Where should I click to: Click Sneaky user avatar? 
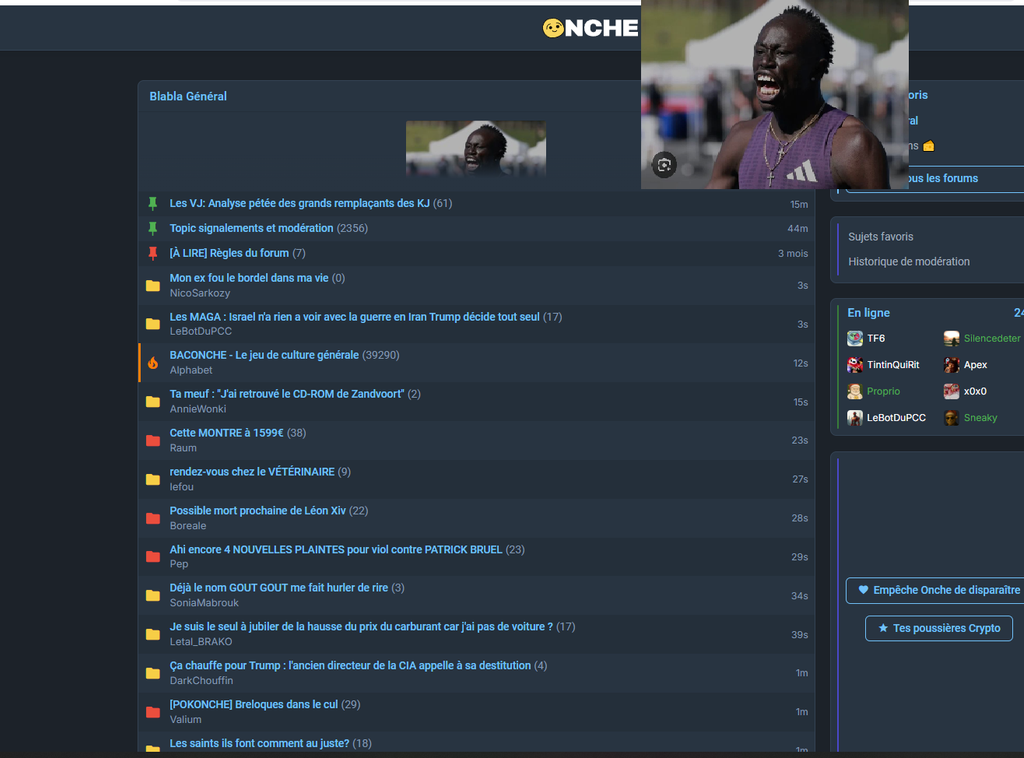pos(952,418)
